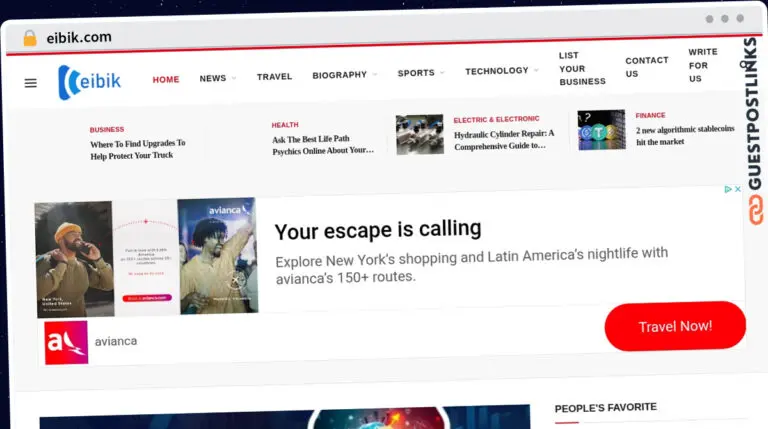Open the Travel menu item
The image size is (768, 429).
point(274,76)
